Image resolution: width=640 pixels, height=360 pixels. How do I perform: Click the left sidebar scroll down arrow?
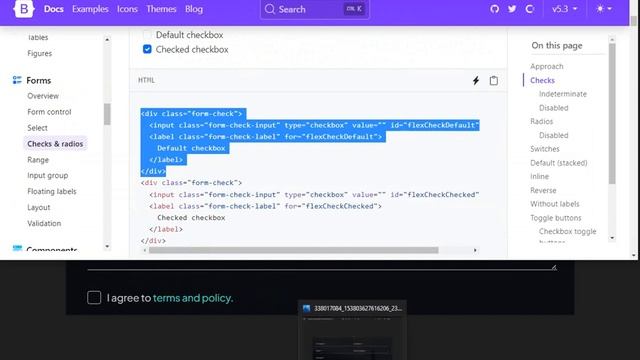tap(107, 246)
